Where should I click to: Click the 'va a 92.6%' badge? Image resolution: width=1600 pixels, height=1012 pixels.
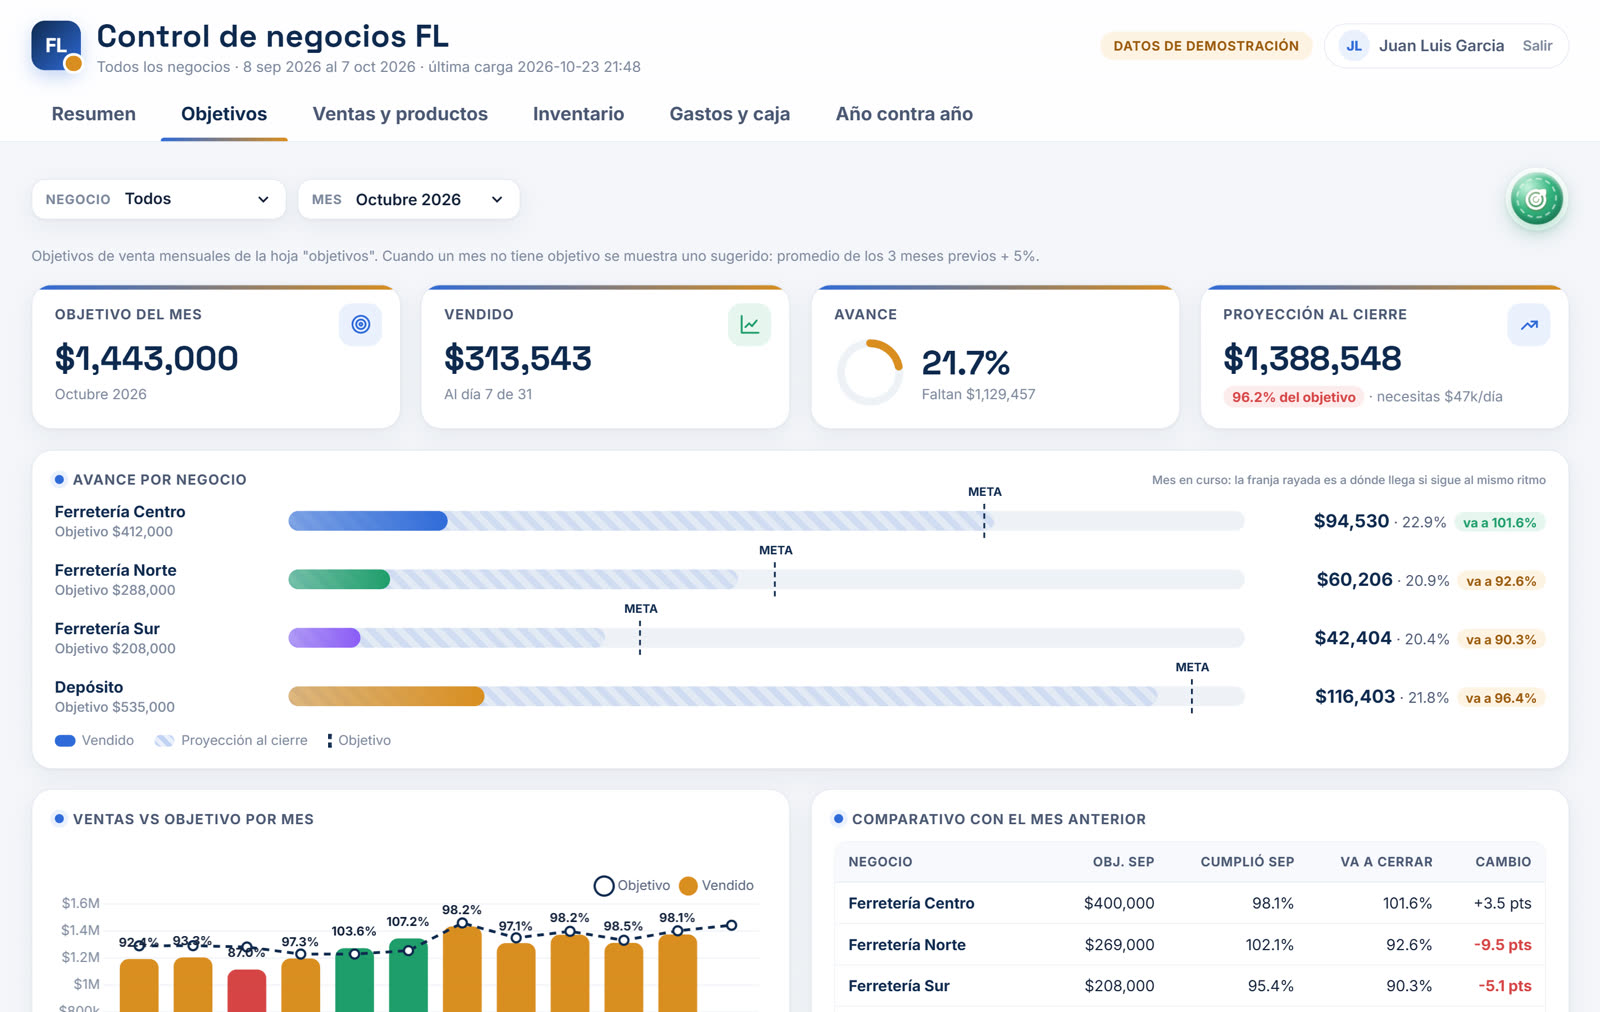(x=1501, y=581)
